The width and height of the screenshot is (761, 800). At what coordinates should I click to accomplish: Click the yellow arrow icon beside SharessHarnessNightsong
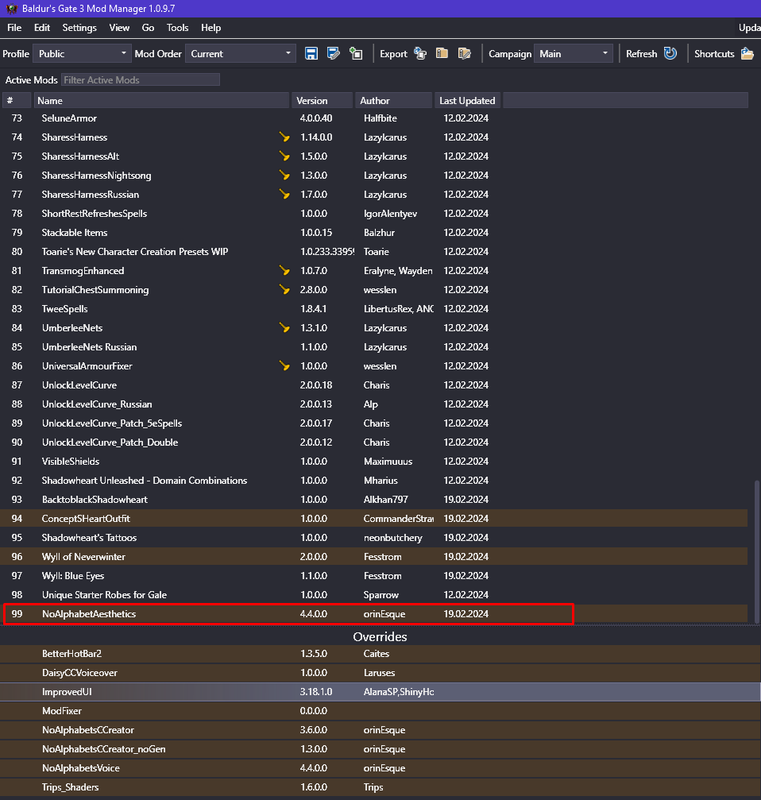point(285,176)
